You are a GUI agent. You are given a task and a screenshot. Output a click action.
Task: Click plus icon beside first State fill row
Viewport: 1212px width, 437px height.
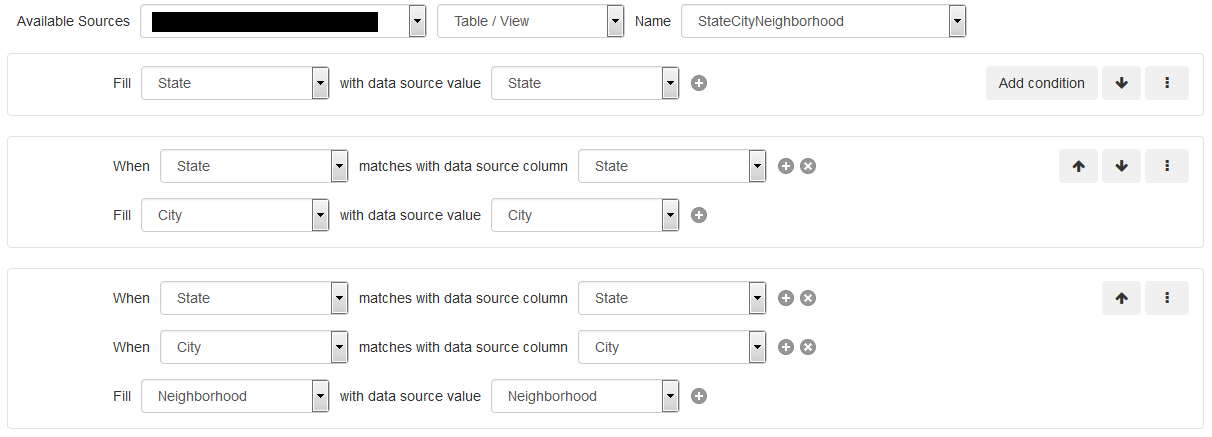point(699,83)
